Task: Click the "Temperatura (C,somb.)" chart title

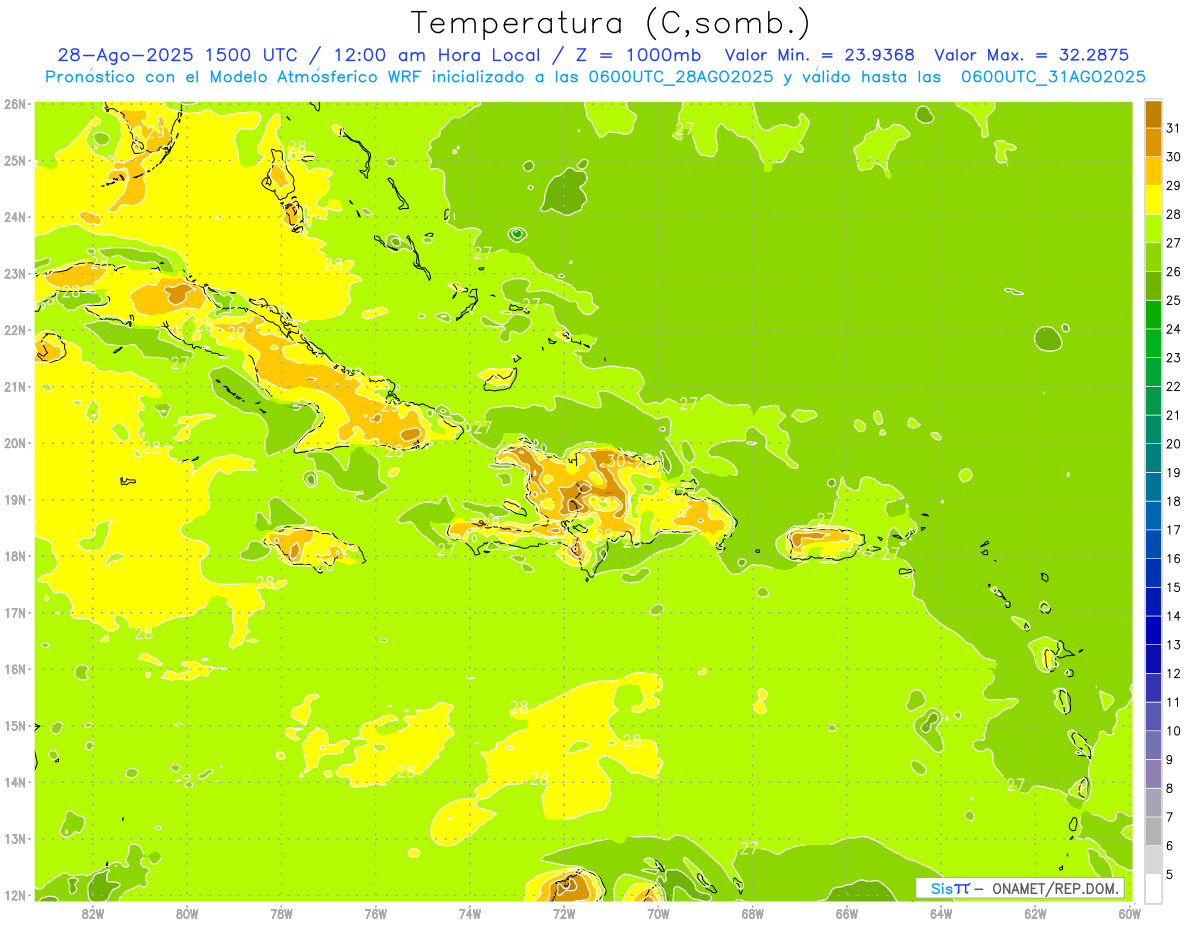Action: point(611,23)
